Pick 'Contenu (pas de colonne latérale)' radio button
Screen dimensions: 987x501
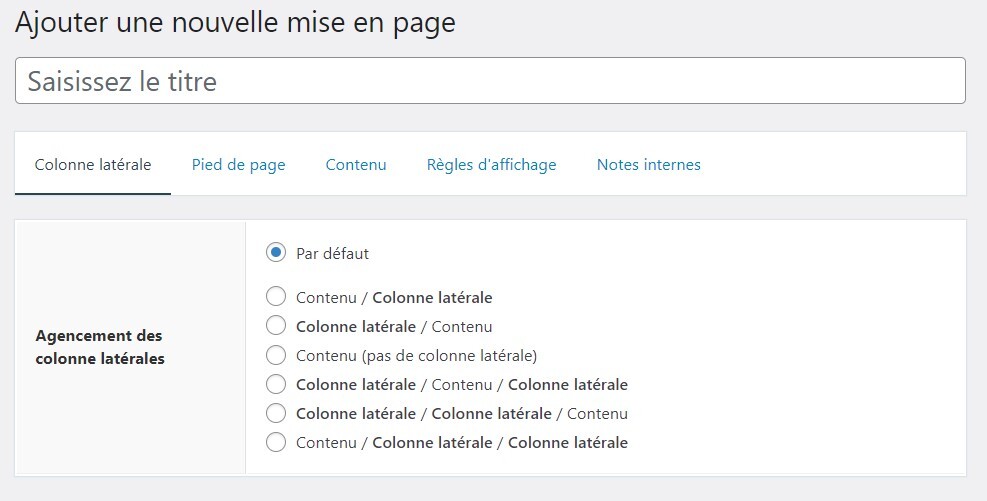tap(276, 355)
